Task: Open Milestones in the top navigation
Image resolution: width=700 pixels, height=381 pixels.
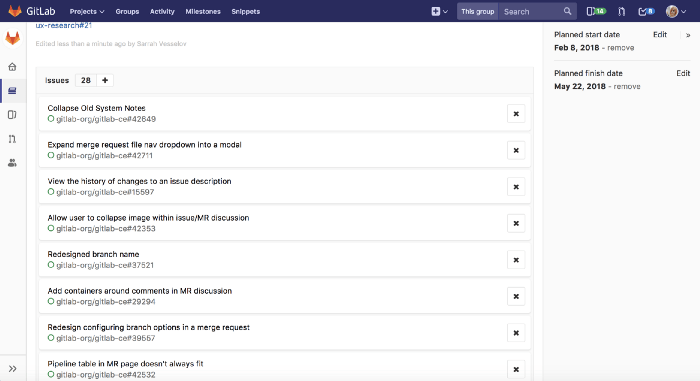Action: point(203,12)
